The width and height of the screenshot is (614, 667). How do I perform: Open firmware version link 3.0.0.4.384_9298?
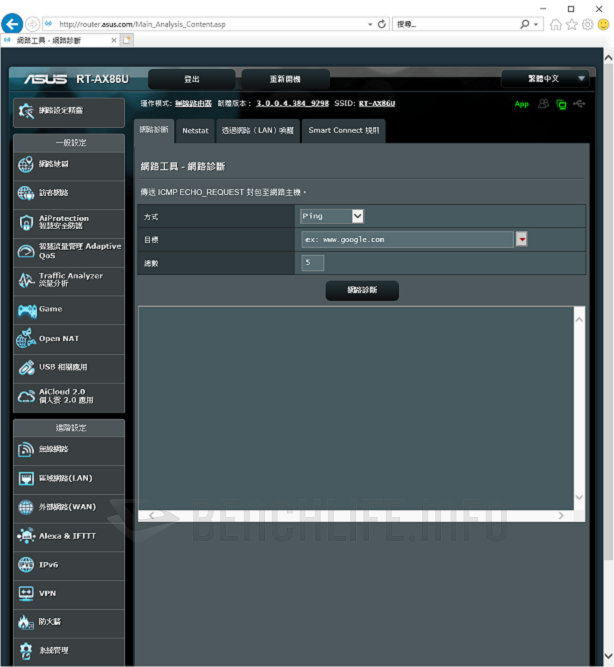(292, 103)
